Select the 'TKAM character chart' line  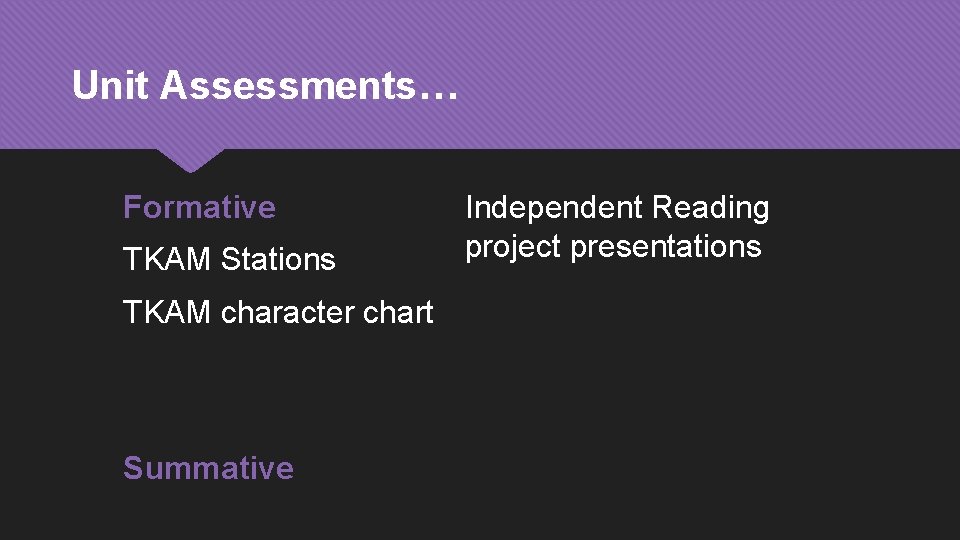(277, 313)
